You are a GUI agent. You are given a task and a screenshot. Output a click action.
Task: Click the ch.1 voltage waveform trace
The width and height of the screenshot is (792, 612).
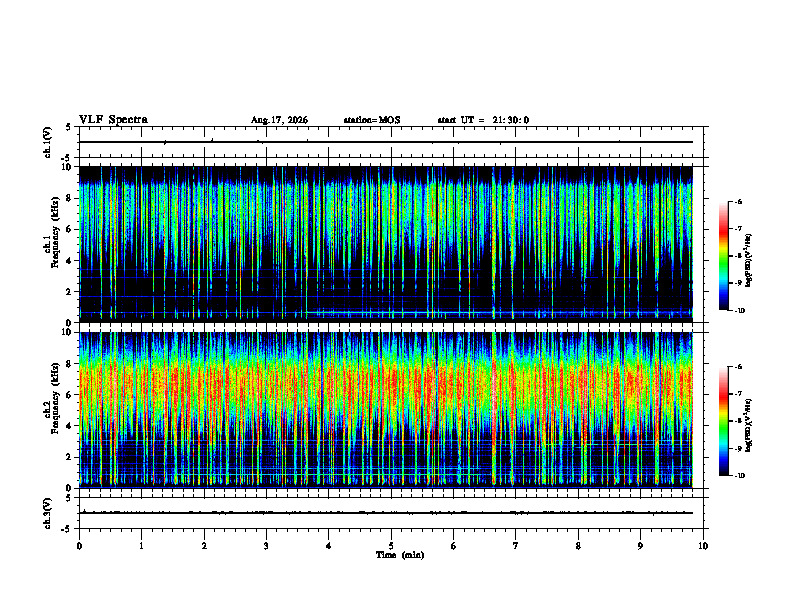tap(386, 142)
